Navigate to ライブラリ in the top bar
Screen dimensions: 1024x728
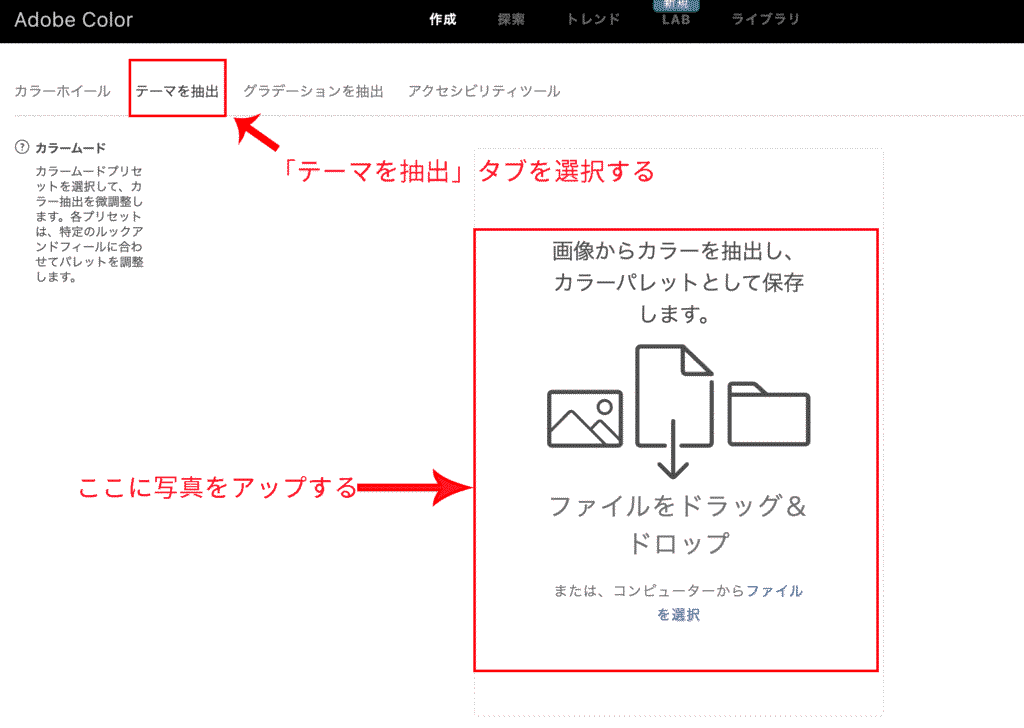click(x=765, y=20)
